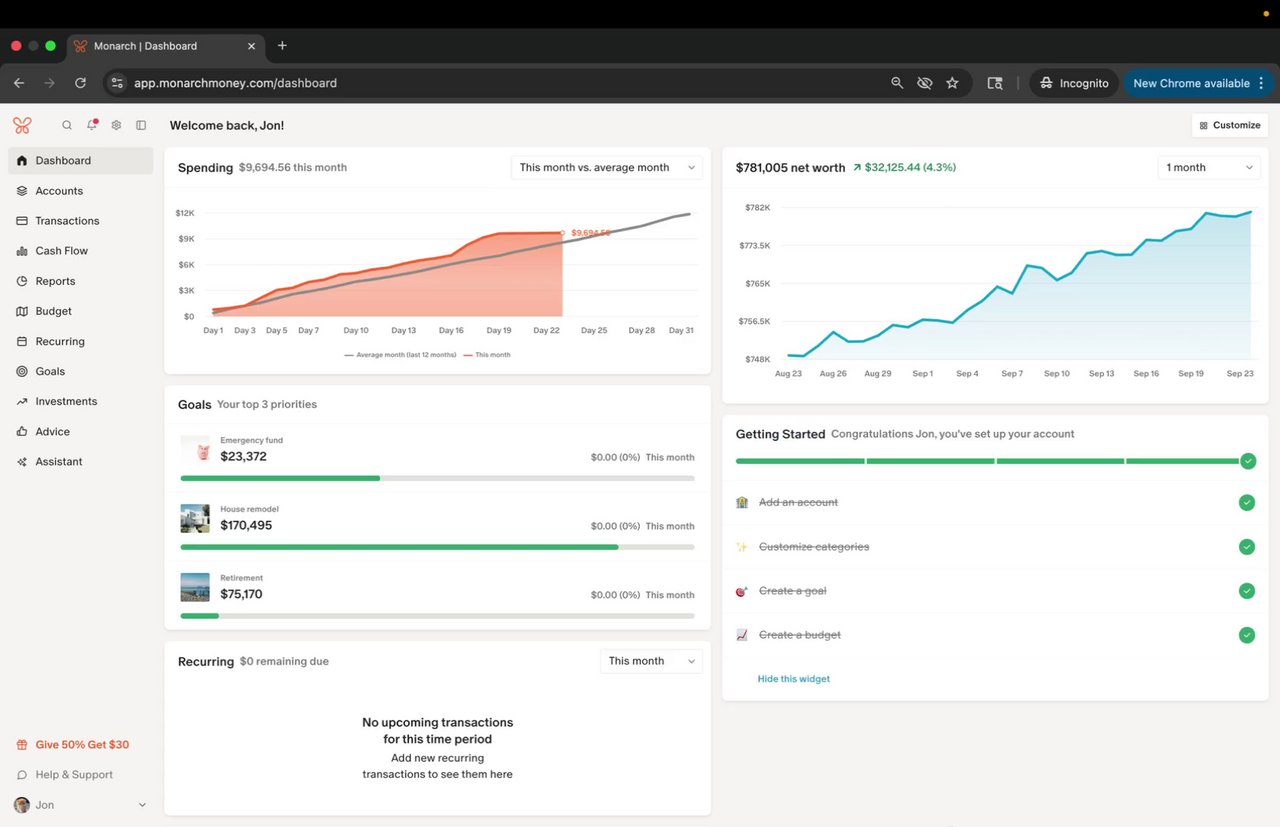Collapse the sidebar with the panel icon
Viewport: 1280px width, 827px height.
click(x=141, y=125)
